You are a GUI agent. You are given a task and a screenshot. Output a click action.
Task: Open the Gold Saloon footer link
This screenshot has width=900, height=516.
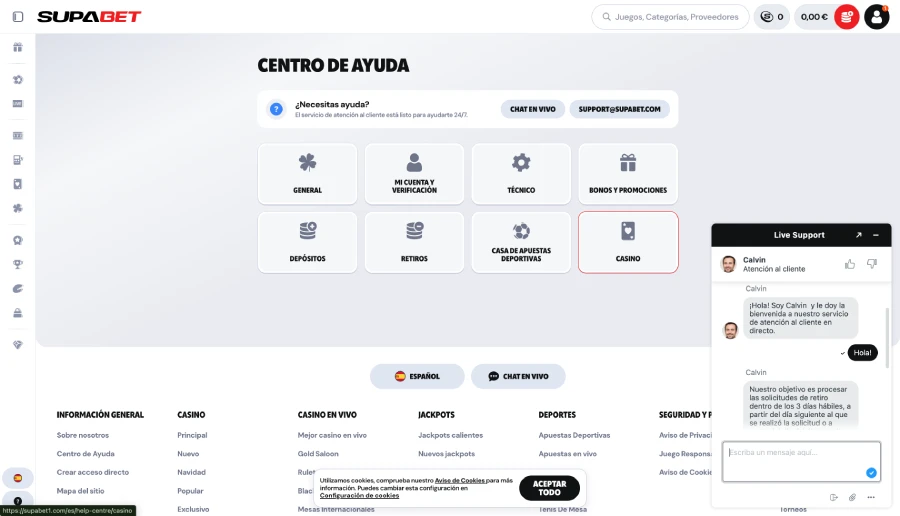pos(318,453)
